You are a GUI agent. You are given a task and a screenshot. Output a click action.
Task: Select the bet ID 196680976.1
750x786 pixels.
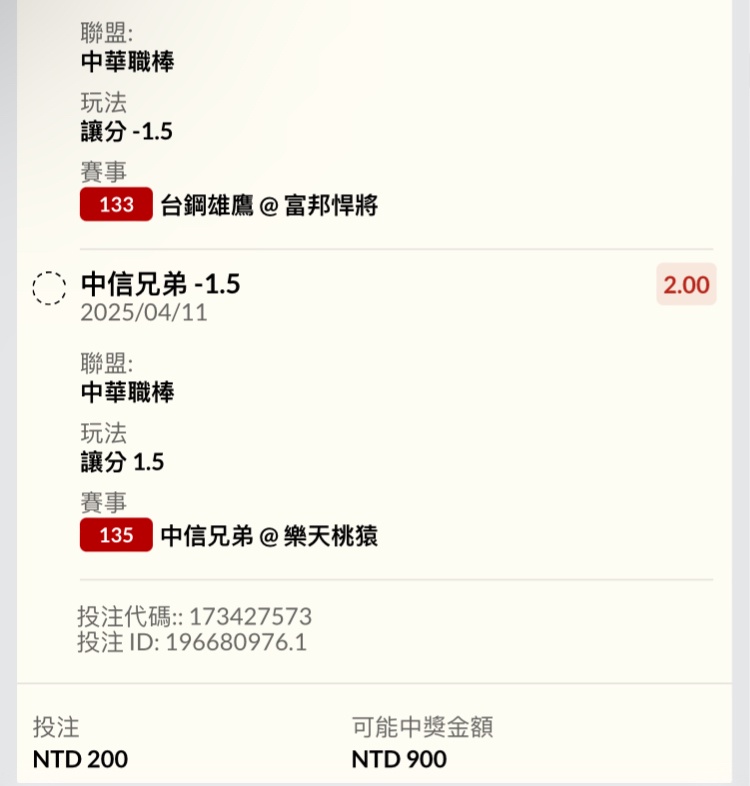point(236,642)
